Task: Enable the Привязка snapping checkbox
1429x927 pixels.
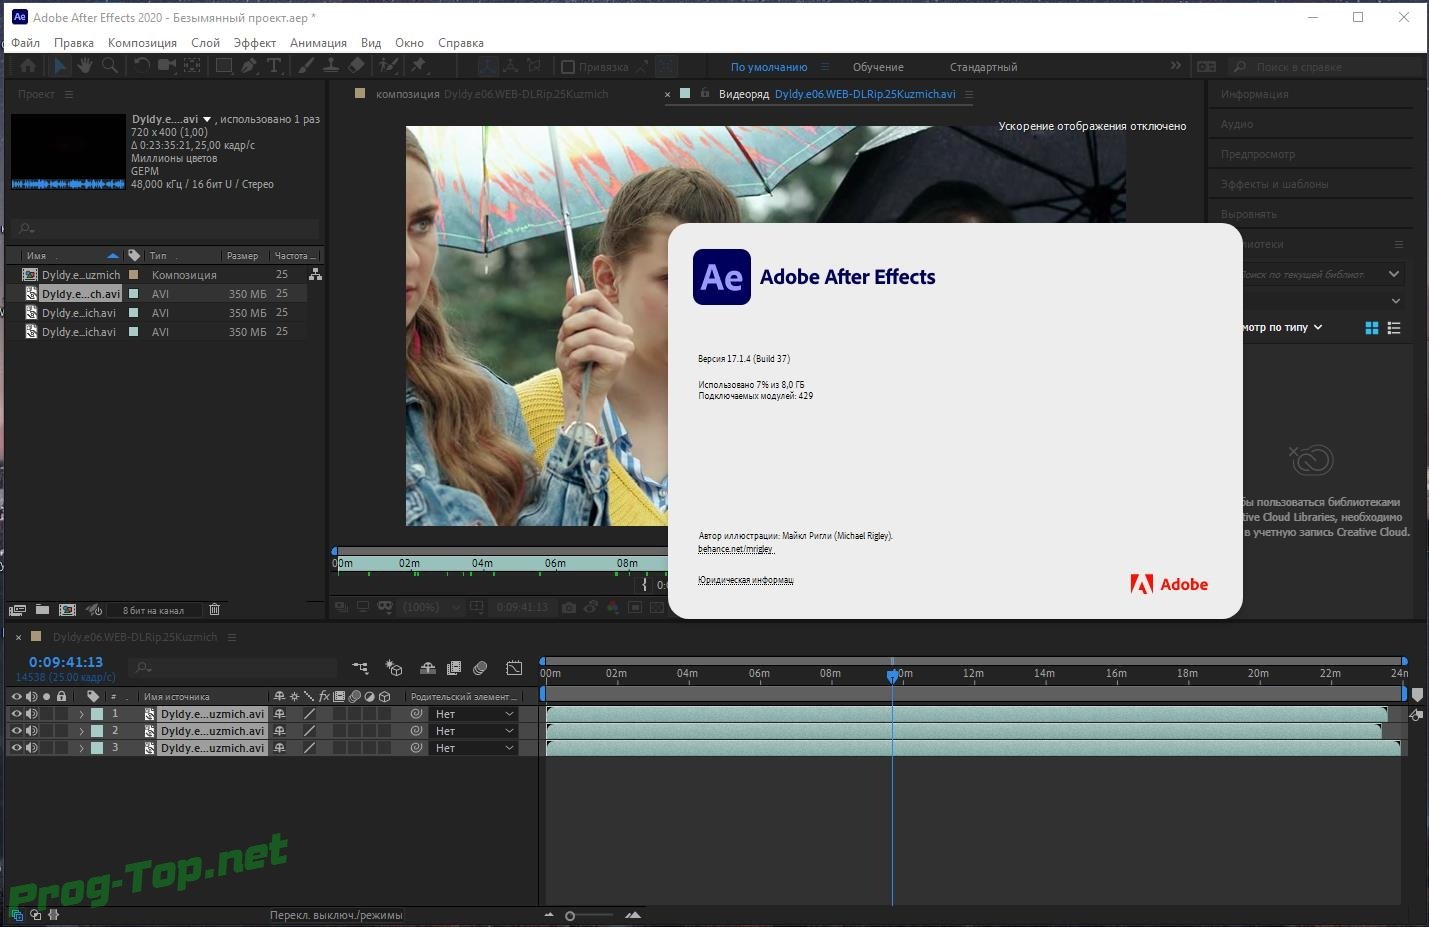Action: [x=568, y=67]
